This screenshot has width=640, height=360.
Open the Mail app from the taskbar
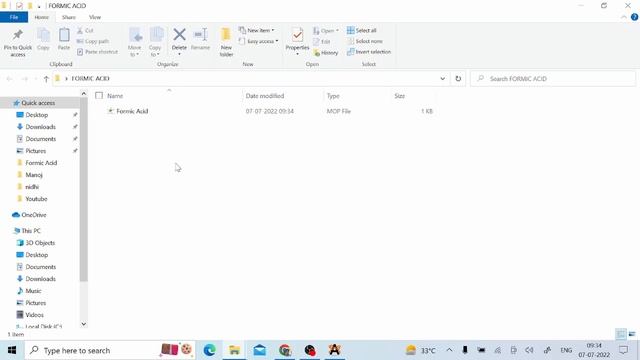tap(260, 350)
